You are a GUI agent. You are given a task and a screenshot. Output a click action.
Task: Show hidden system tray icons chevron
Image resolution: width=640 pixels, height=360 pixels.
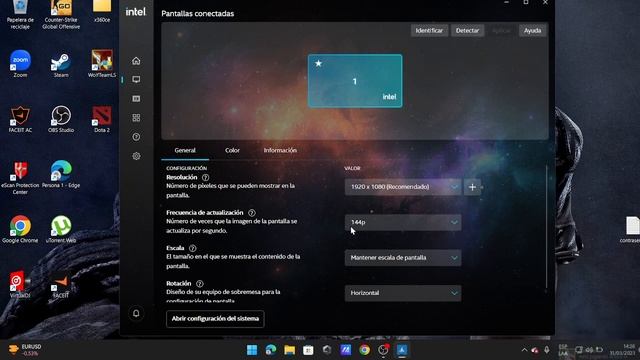pos(524,350)
